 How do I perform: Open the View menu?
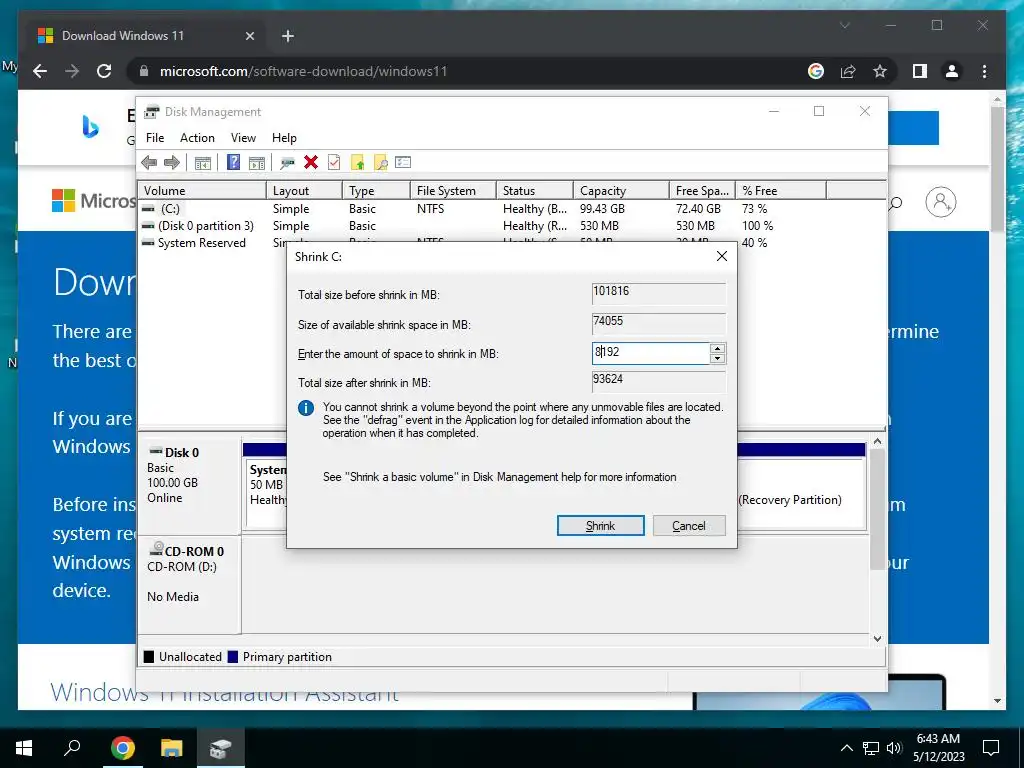click(x=243, y=138)
